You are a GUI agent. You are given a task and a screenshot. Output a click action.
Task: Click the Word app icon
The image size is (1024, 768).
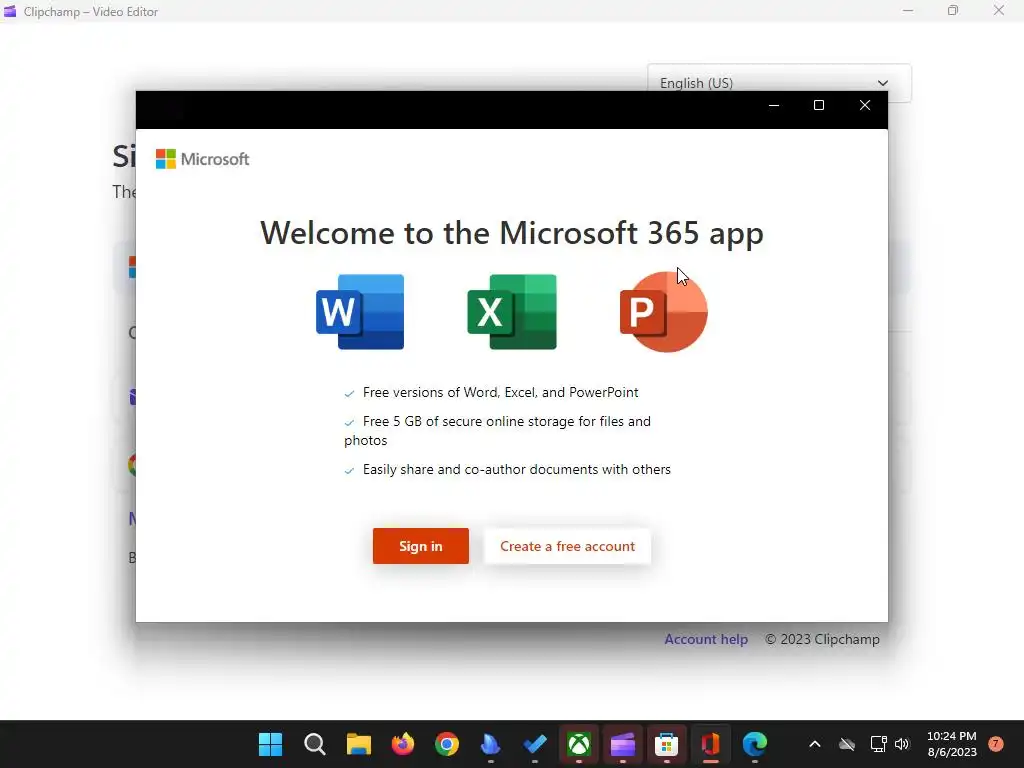pos(360,312)
